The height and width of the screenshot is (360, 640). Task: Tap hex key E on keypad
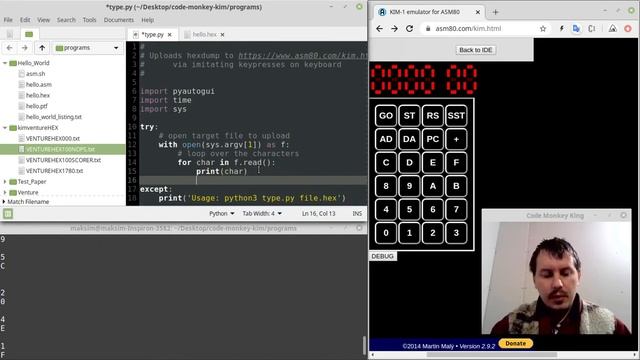[433, 162]
